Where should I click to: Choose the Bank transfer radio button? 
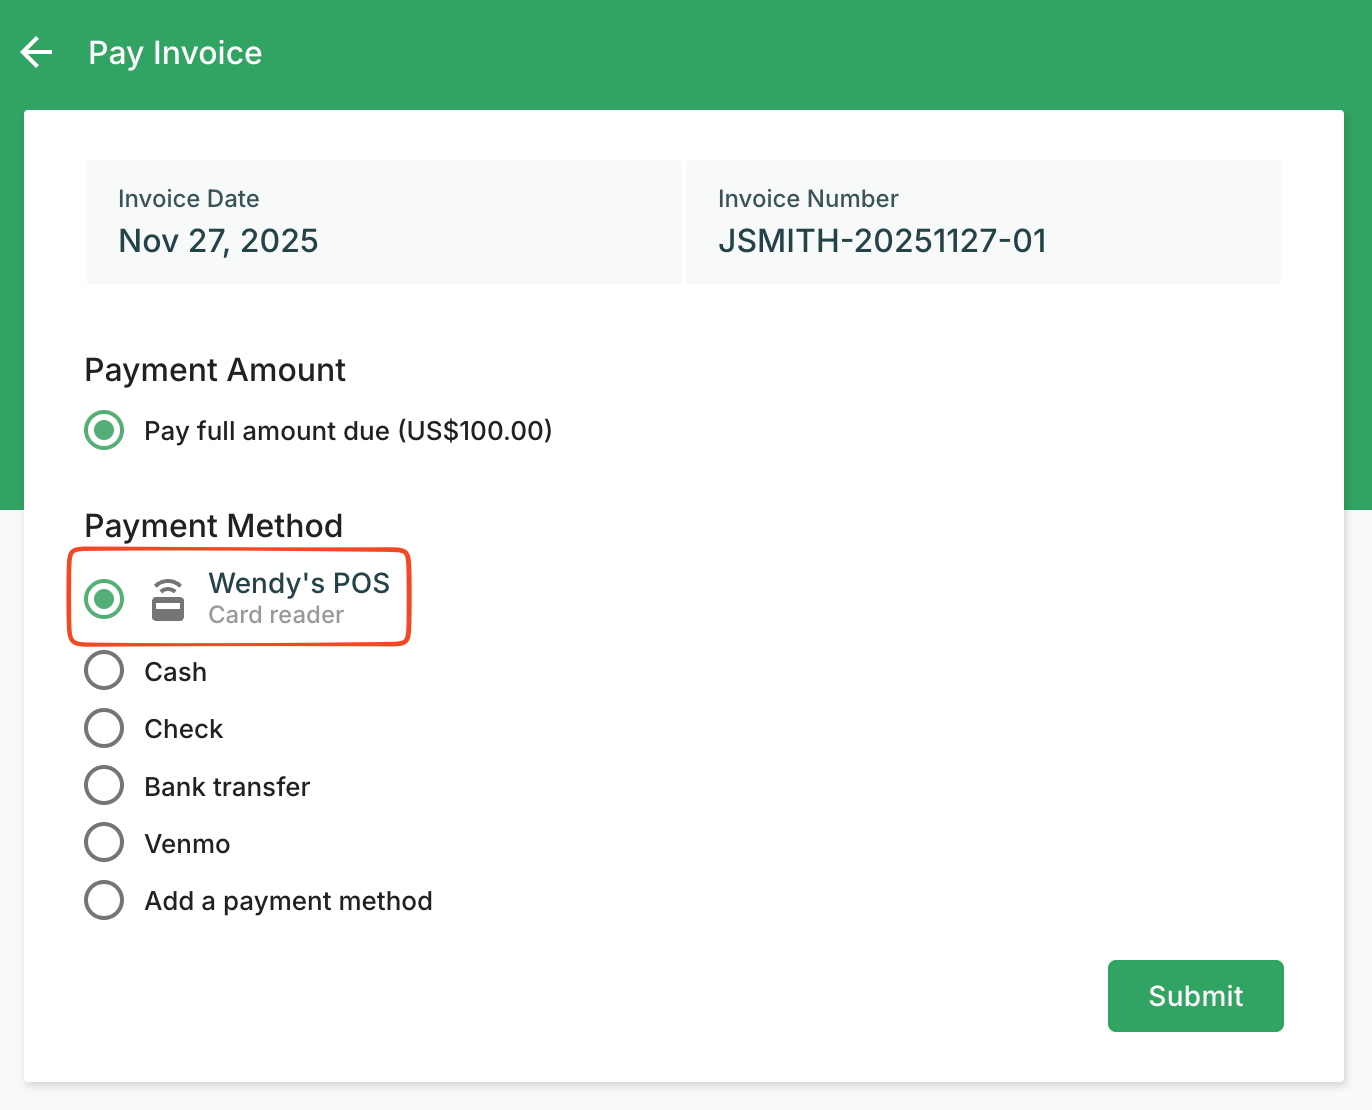[x=104, y=786]
